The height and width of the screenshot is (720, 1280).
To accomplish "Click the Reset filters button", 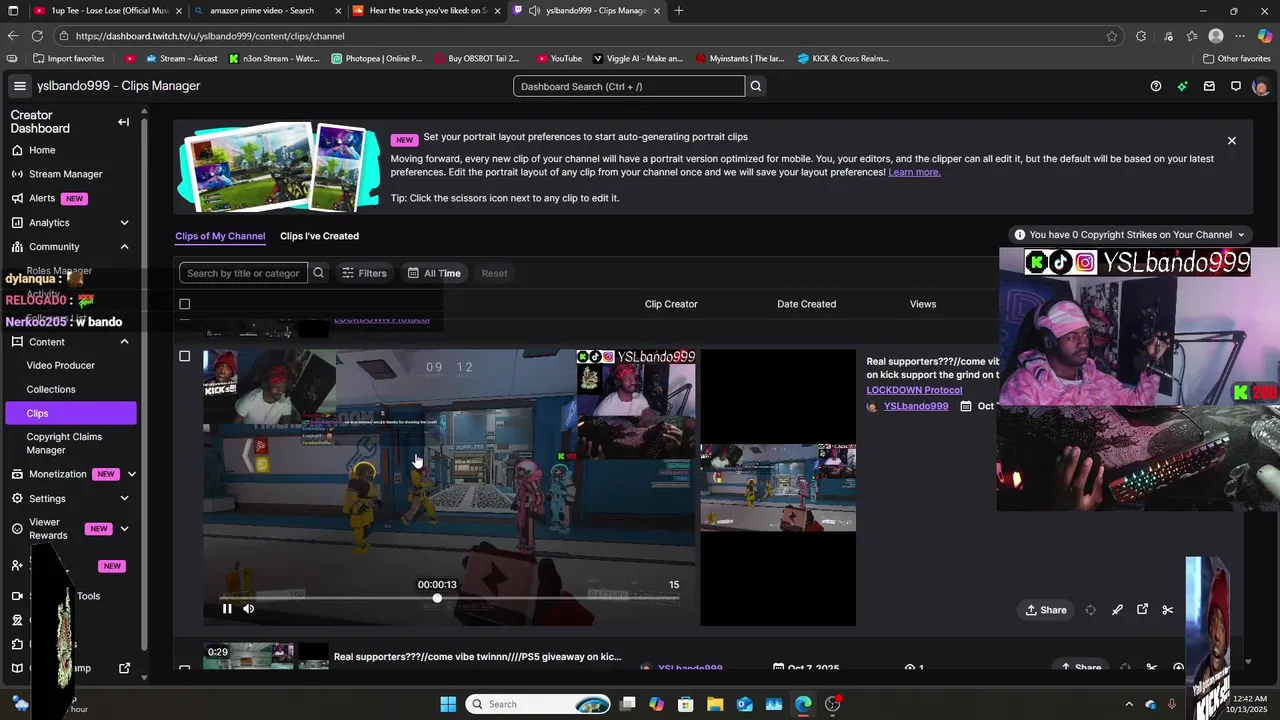I will 494,273.
